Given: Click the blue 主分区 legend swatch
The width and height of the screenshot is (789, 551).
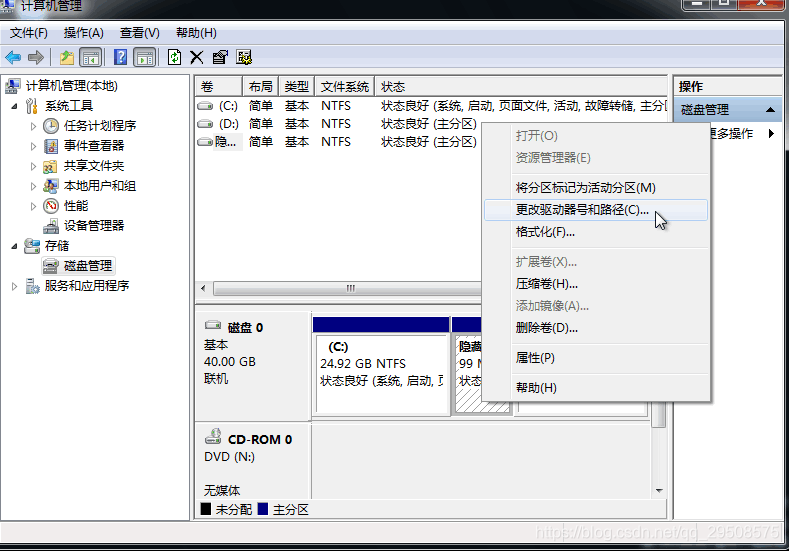Looking at the screenshot, I should point(263,509).
